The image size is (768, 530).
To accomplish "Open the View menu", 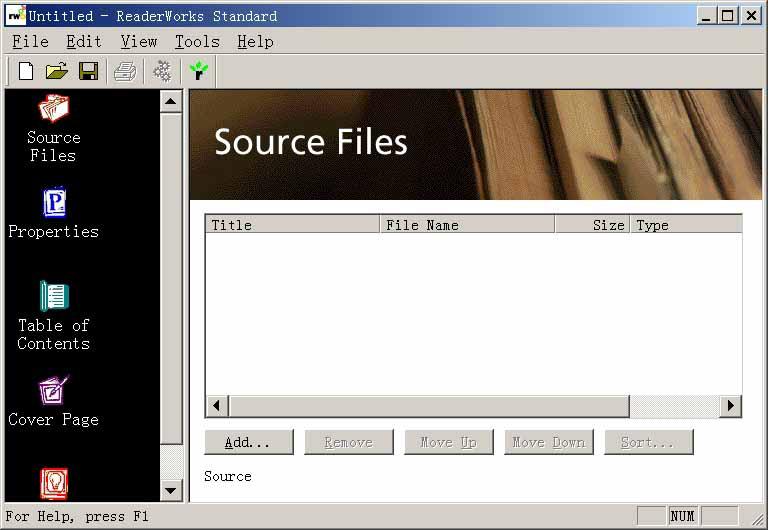I will pyautogui.click(x=139, y=41).
